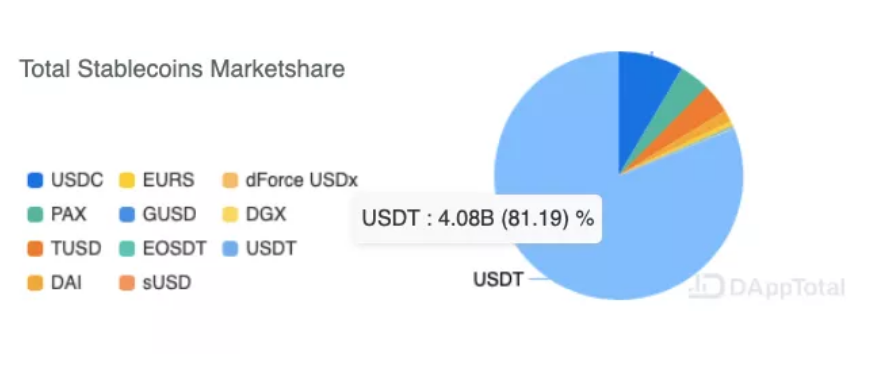The height and width of the screenshot is (365, 882).
Task: Toggle USDT in the chart legend
Action: click(x=259, y=249)
